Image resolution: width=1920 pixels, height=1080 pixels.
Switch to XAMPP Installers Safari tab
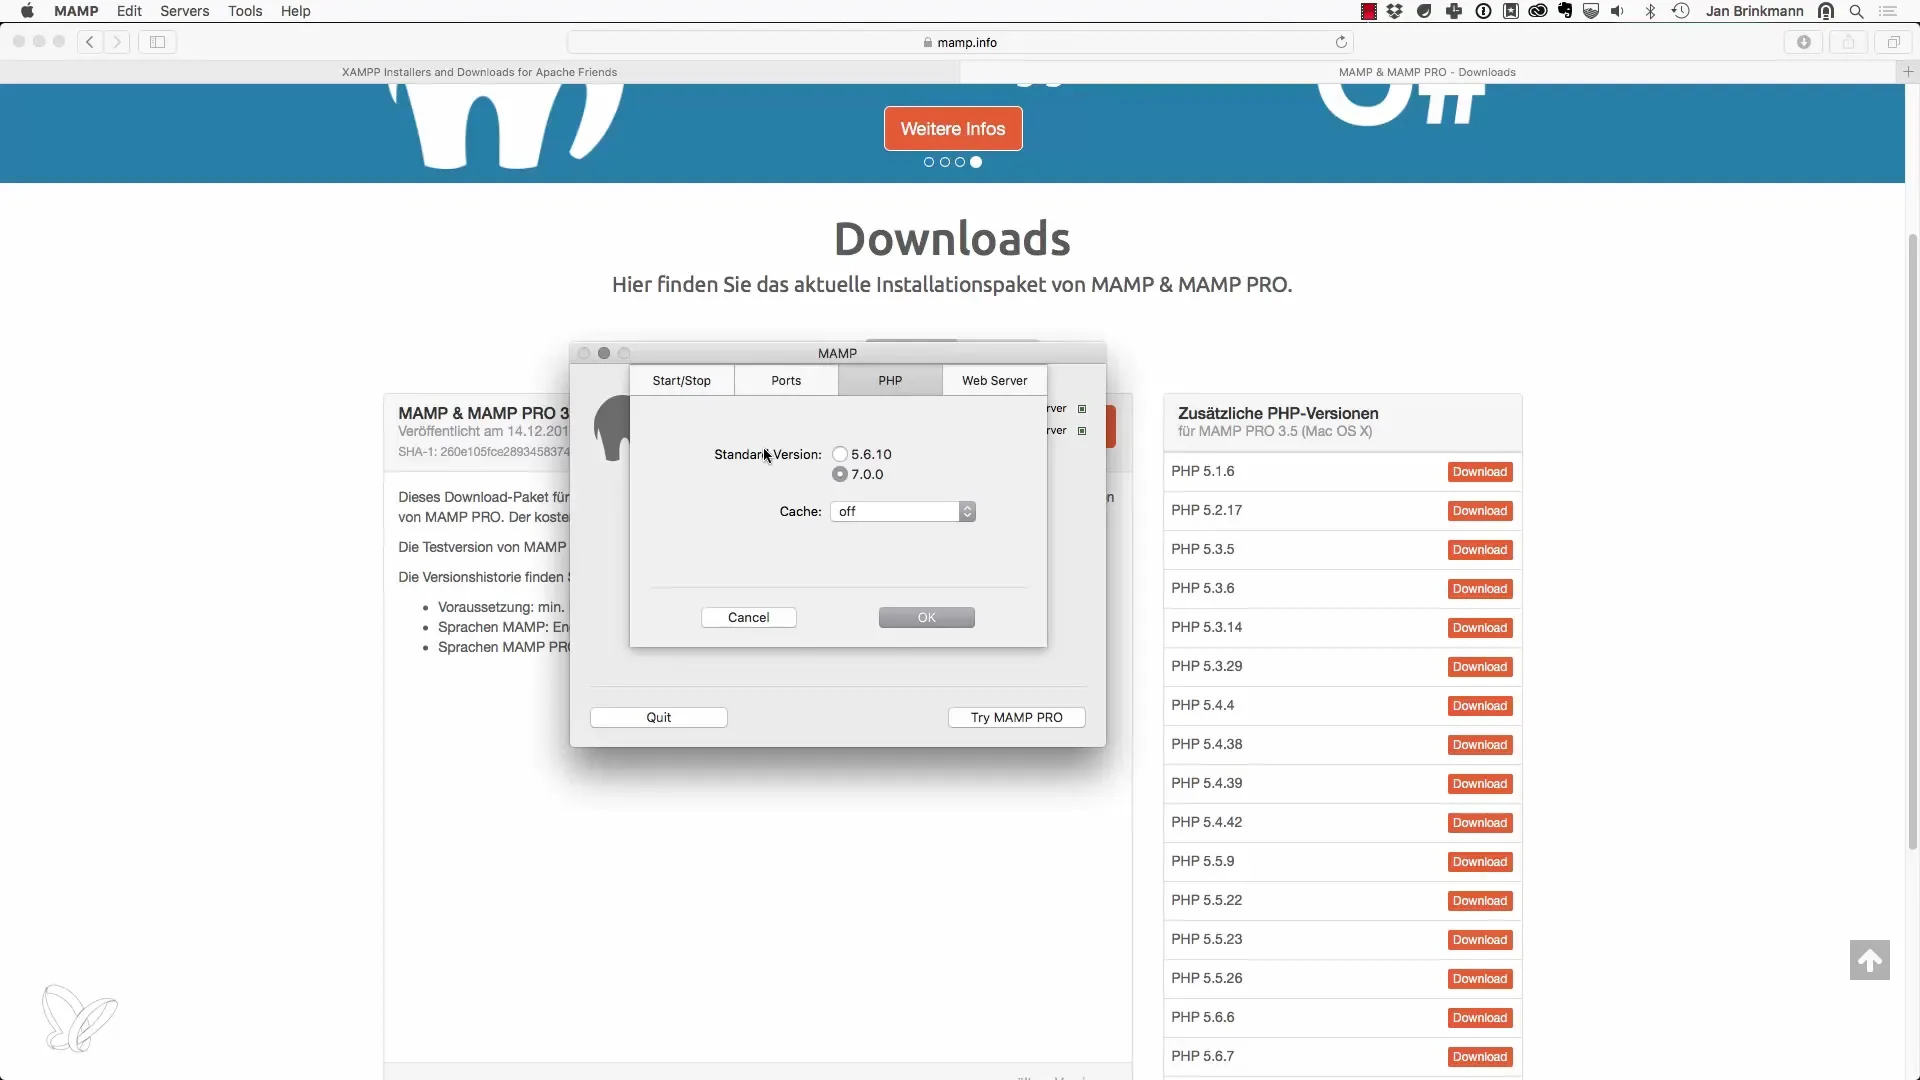479,72
